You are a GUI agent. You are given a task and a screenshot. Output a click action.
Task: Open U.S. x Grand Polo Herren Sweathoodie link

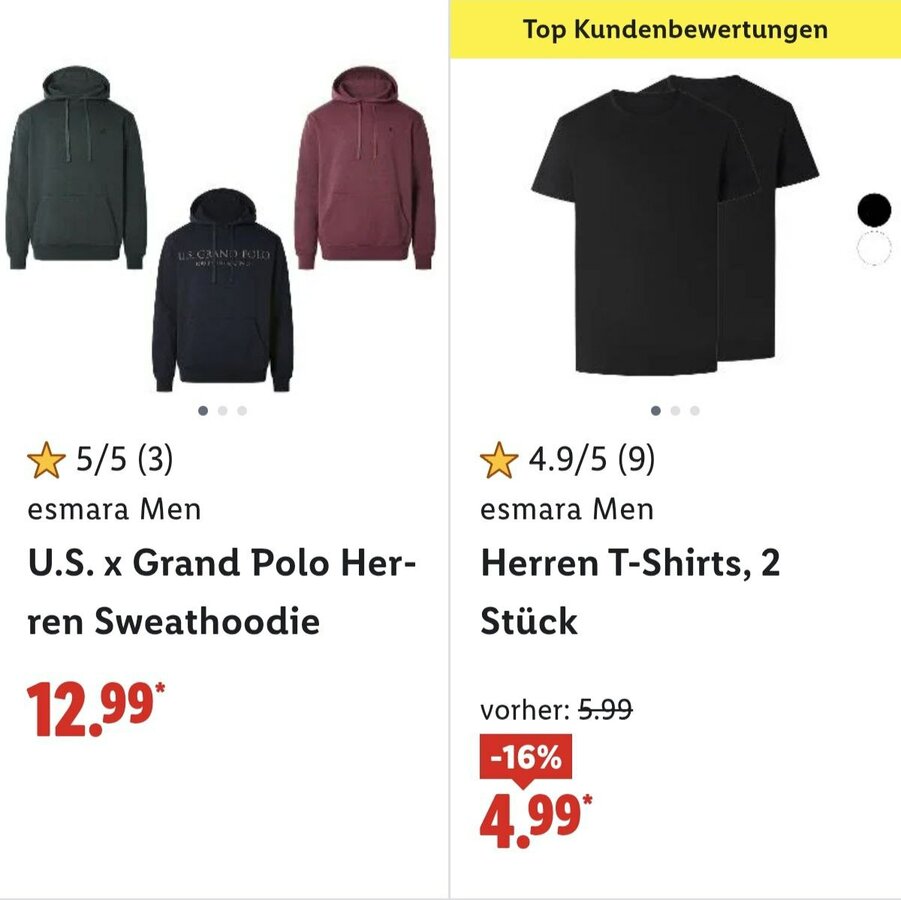pos(221,592)
